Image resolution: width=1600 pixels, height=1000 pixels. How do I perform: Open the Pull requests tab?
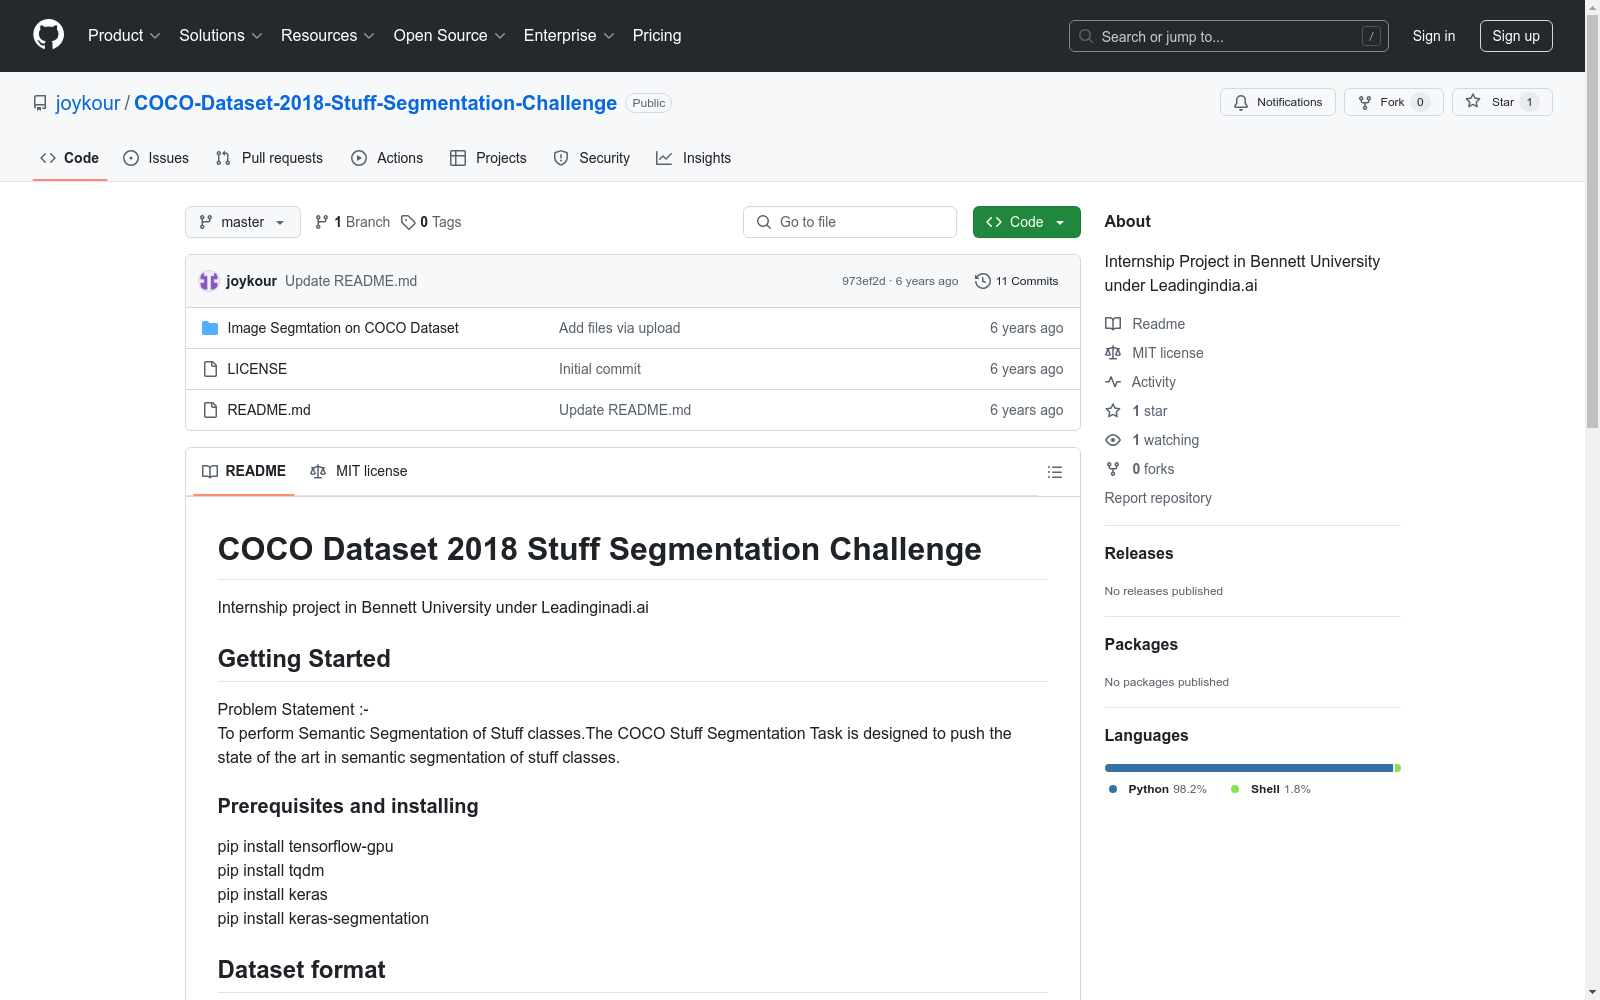coord(269,158)
